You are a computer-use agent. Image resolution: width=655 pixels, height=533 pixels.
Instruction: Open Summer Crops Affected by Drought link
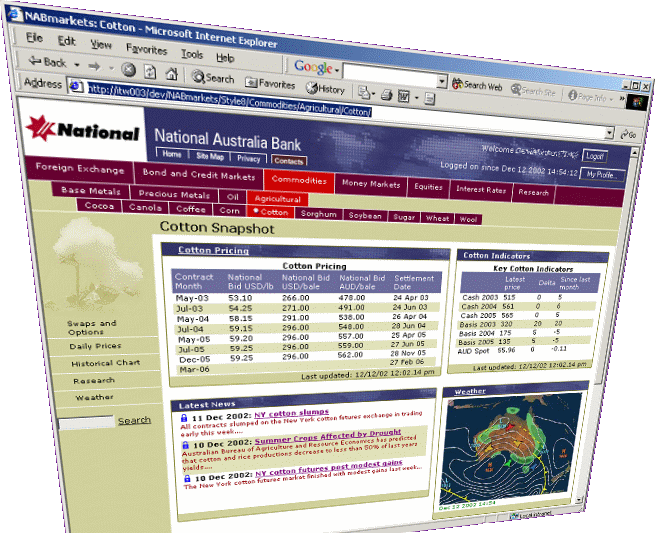coord(328,436)
